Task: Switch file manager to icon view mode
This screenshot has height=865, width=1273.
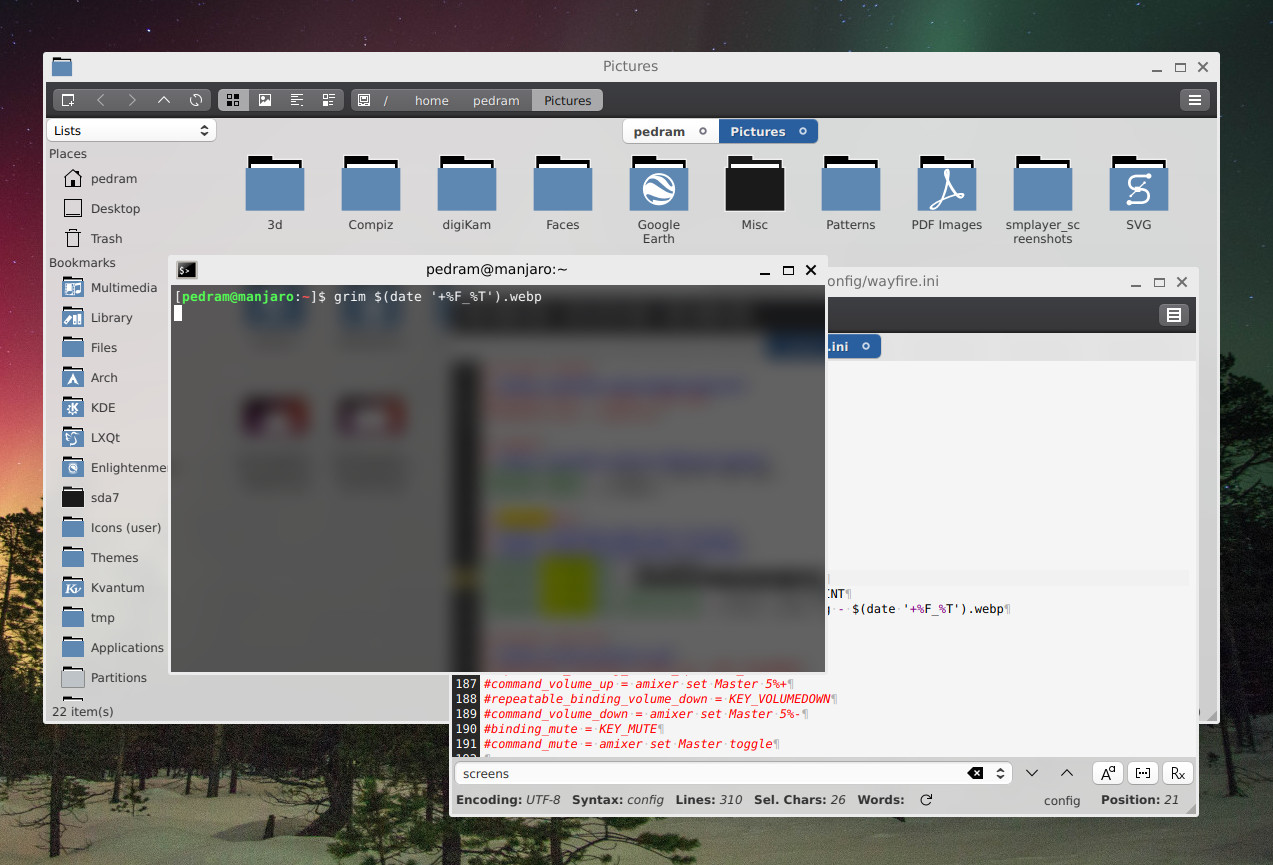Action: tap(233, 100)
